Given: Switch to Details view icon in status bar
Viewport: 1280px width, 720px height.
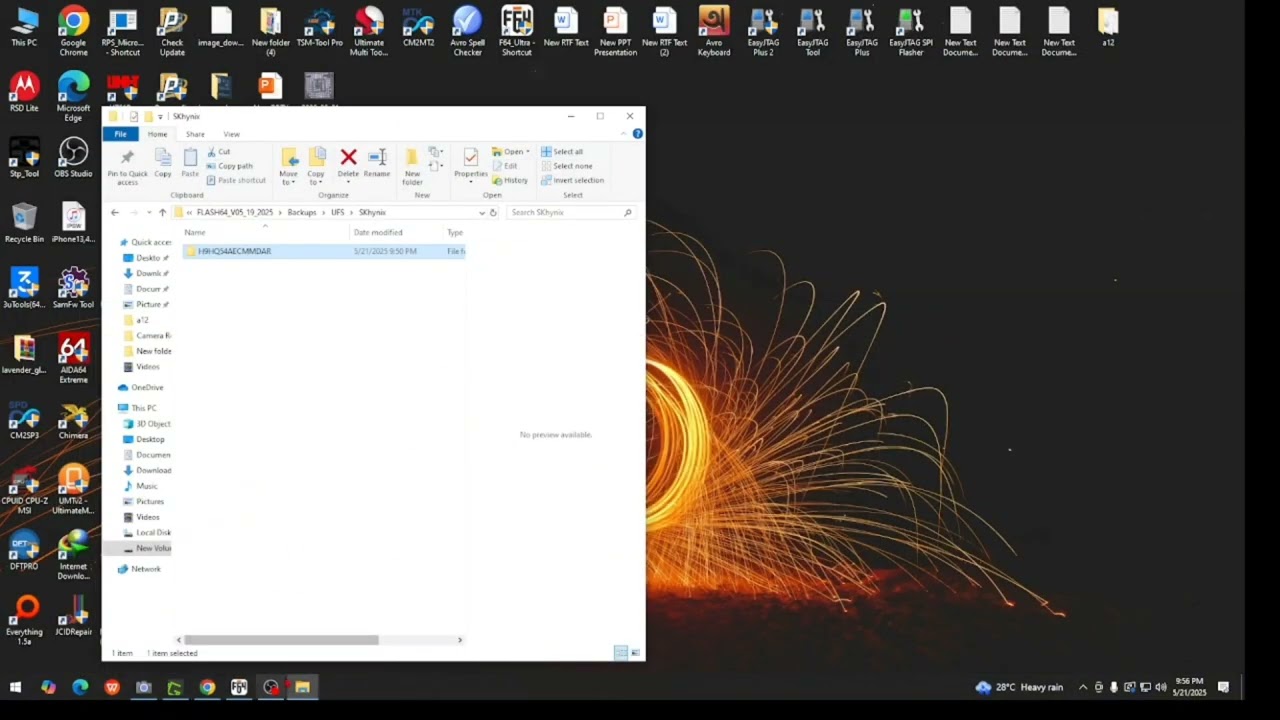Looking at the screenshot, I should 620,653.
